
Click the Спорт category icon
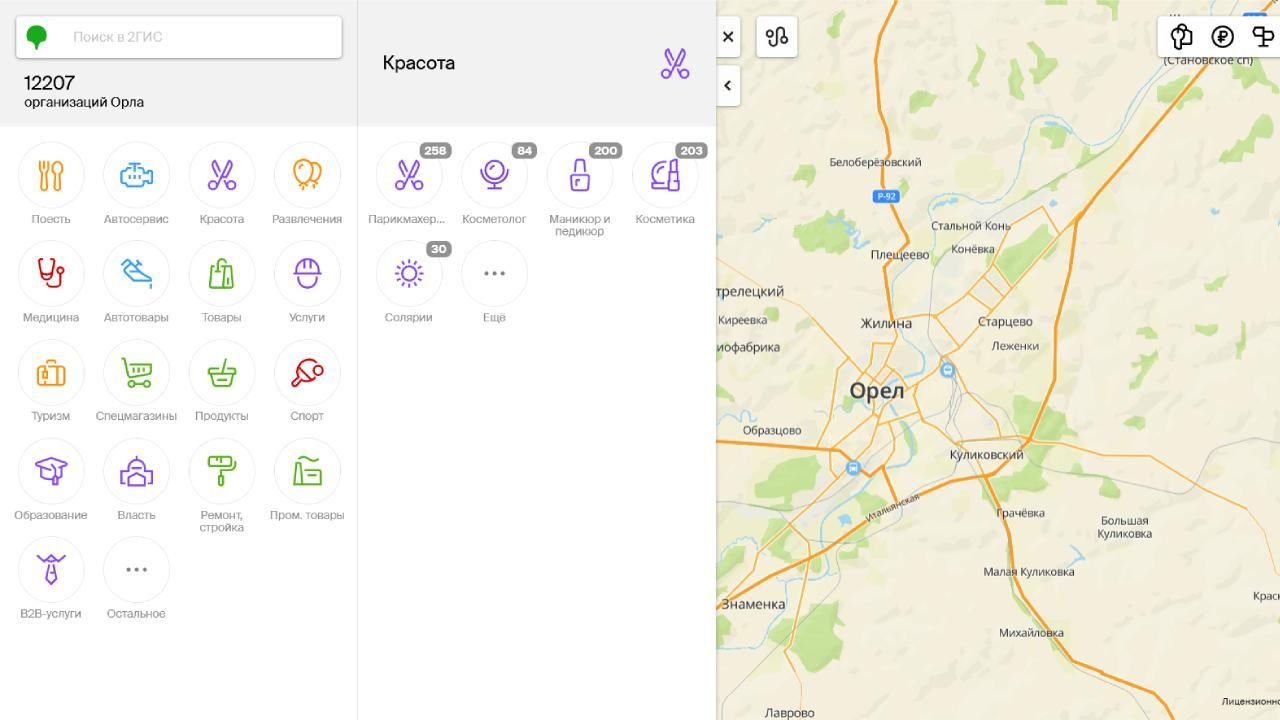[x=307, y=372]
